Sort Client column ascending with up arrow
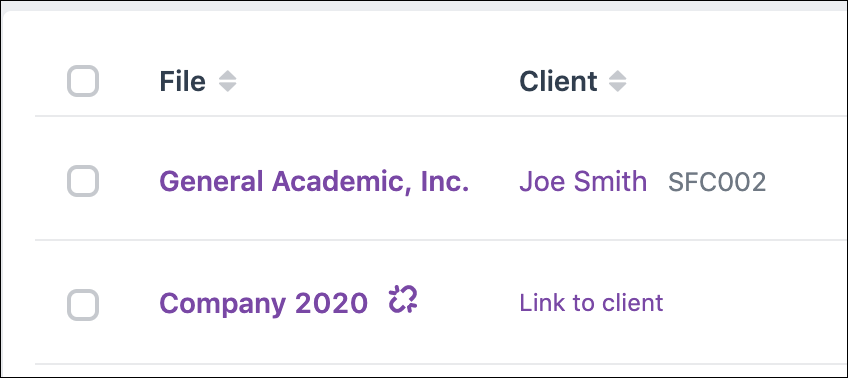This screenshot has width=848, height=378. click(x=618, y=76)
